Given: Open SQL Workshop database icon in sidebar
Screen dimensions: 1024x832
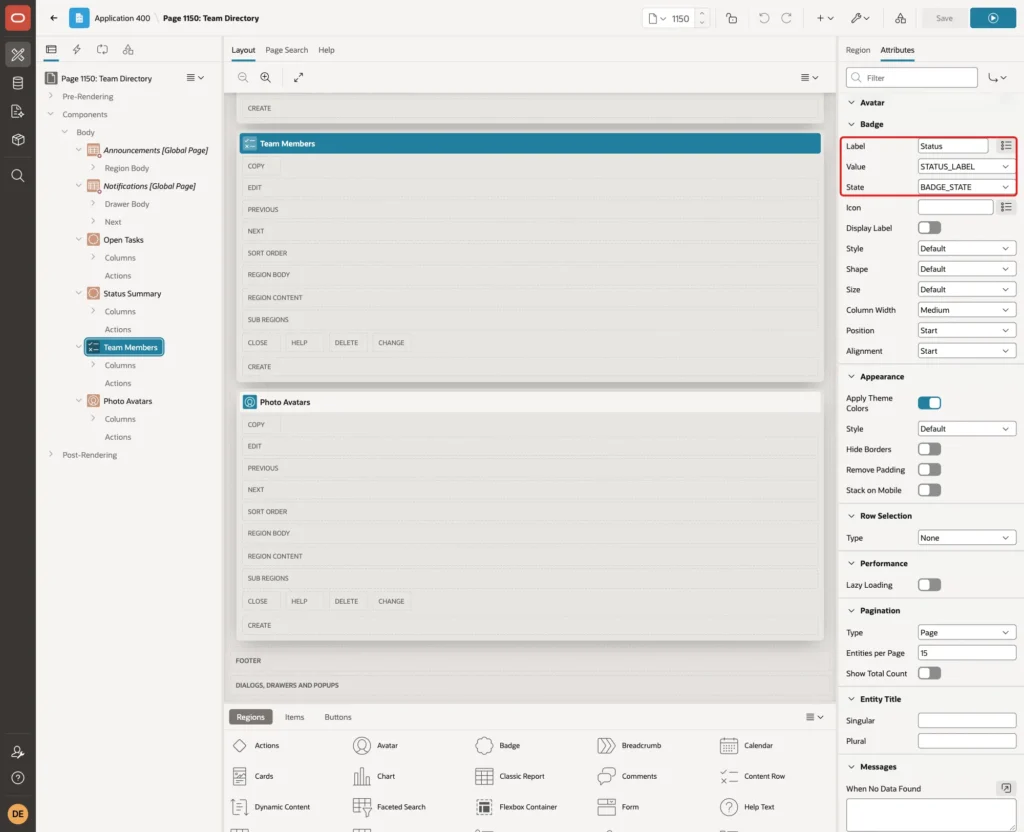Looking at the screenshot, I should coord(18,83).
